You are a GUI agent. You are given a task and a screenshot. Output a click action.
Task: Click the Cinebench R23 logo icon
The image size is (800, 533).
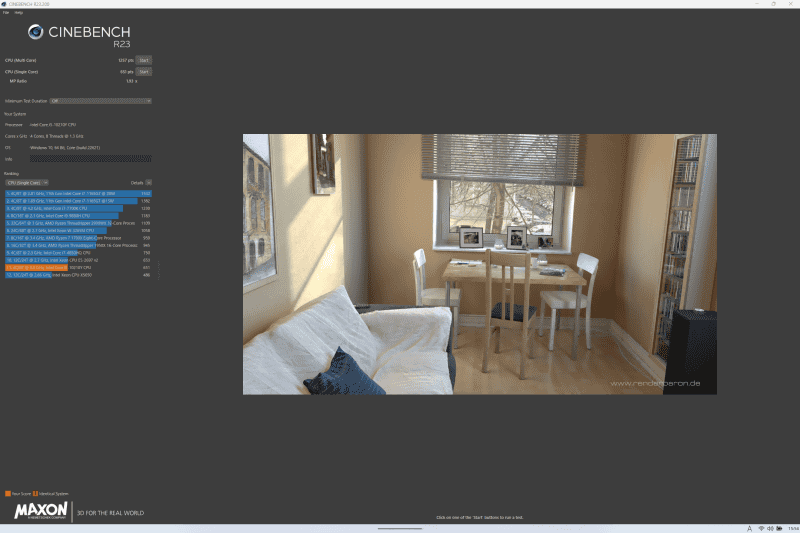click(35, 32)
